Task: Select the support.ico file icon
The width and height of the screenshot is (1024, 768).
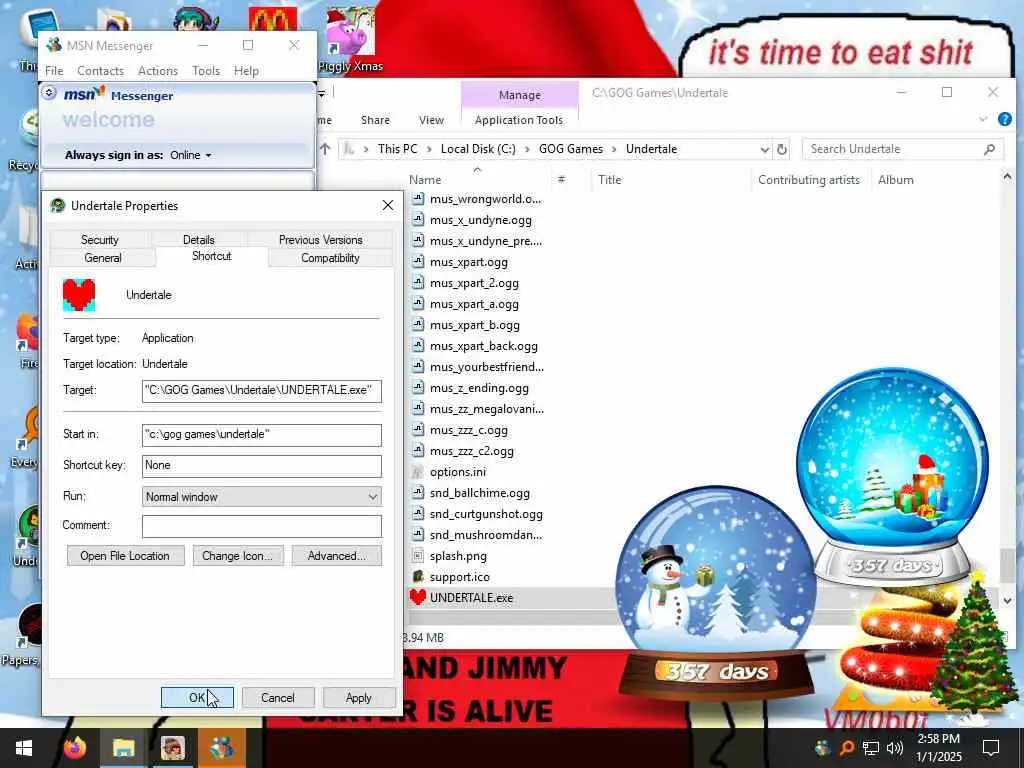Action: pyautogui.click(x=419, y=577)
